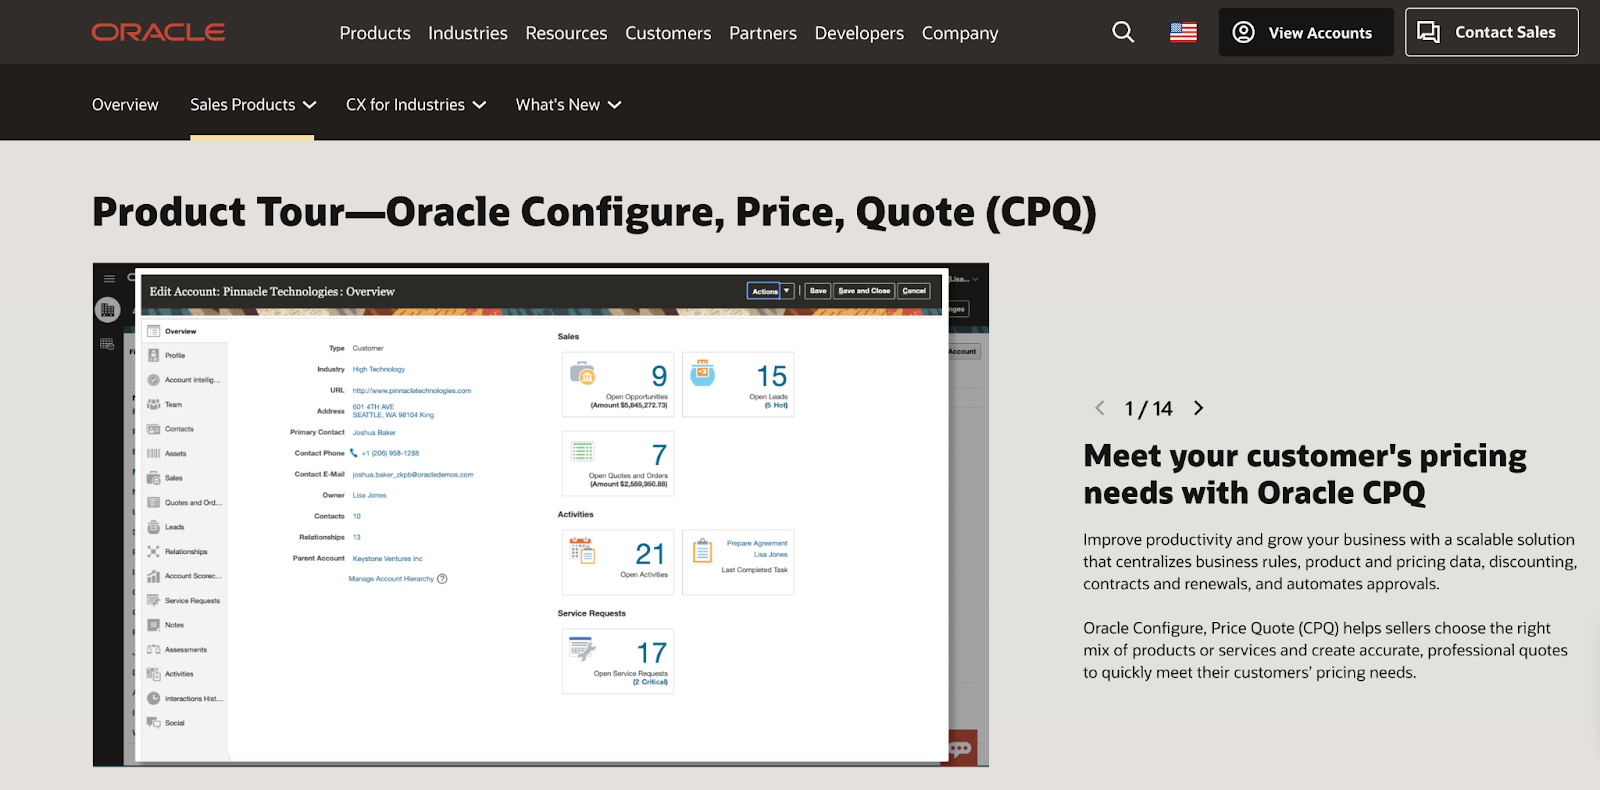Go to previous tour slide arrow
This screenshot has width=1600, height=790.
[x=1100, y=408]
